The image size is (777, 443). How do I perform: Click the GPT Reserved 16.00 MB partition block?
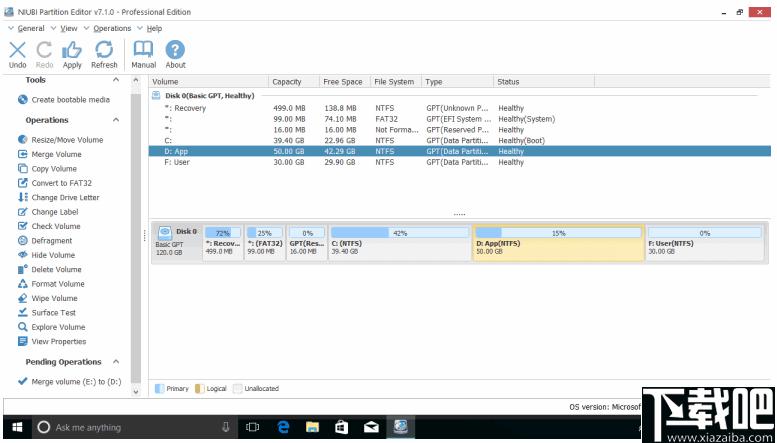(307, 242)
